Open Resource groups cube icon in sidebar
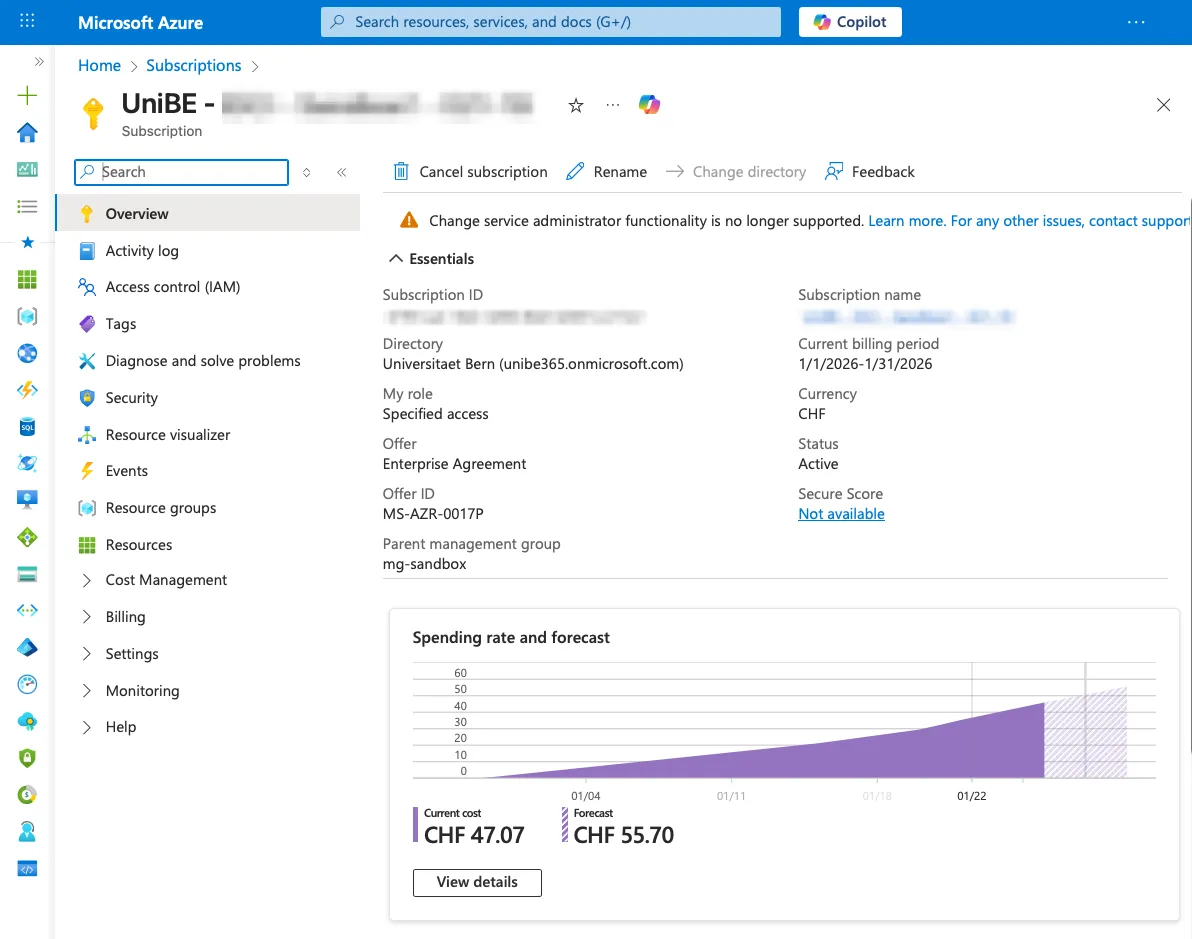 27,316
